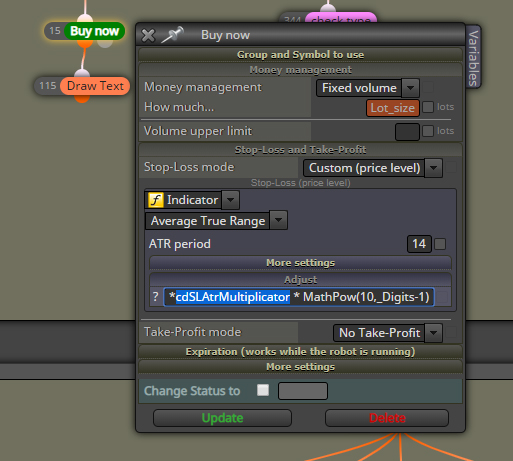The height and width of the screenshot is (461, 513).
Task: Toggle checkbox beside Stop-Loss mode dropdown
Action: click(451, 167)
